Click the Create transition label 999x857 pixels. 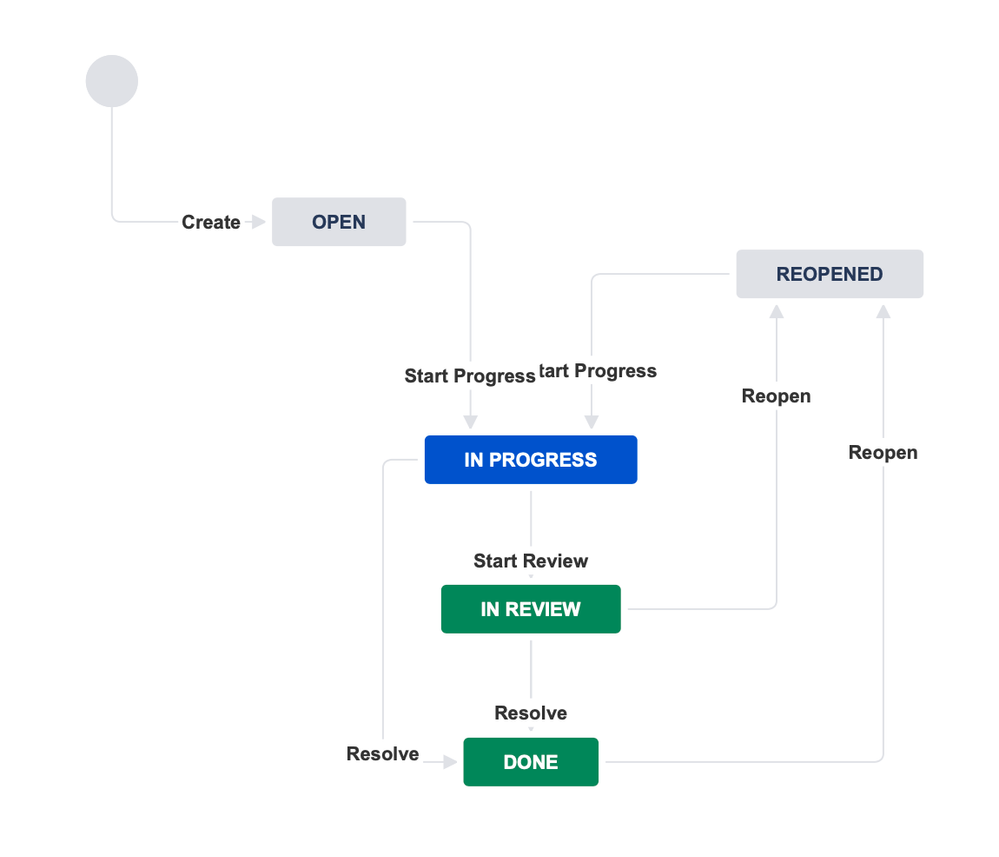point(211,222)
